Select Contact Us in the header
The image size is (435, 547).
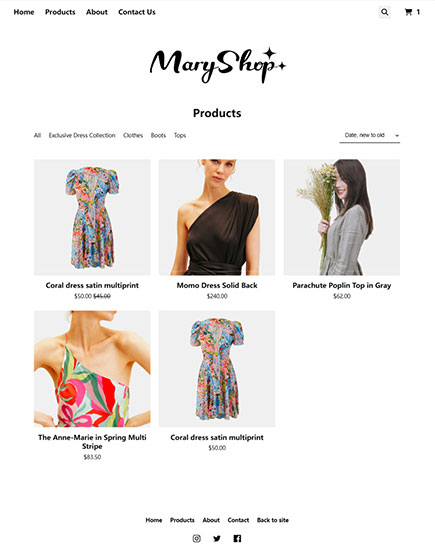pos(137,12)
